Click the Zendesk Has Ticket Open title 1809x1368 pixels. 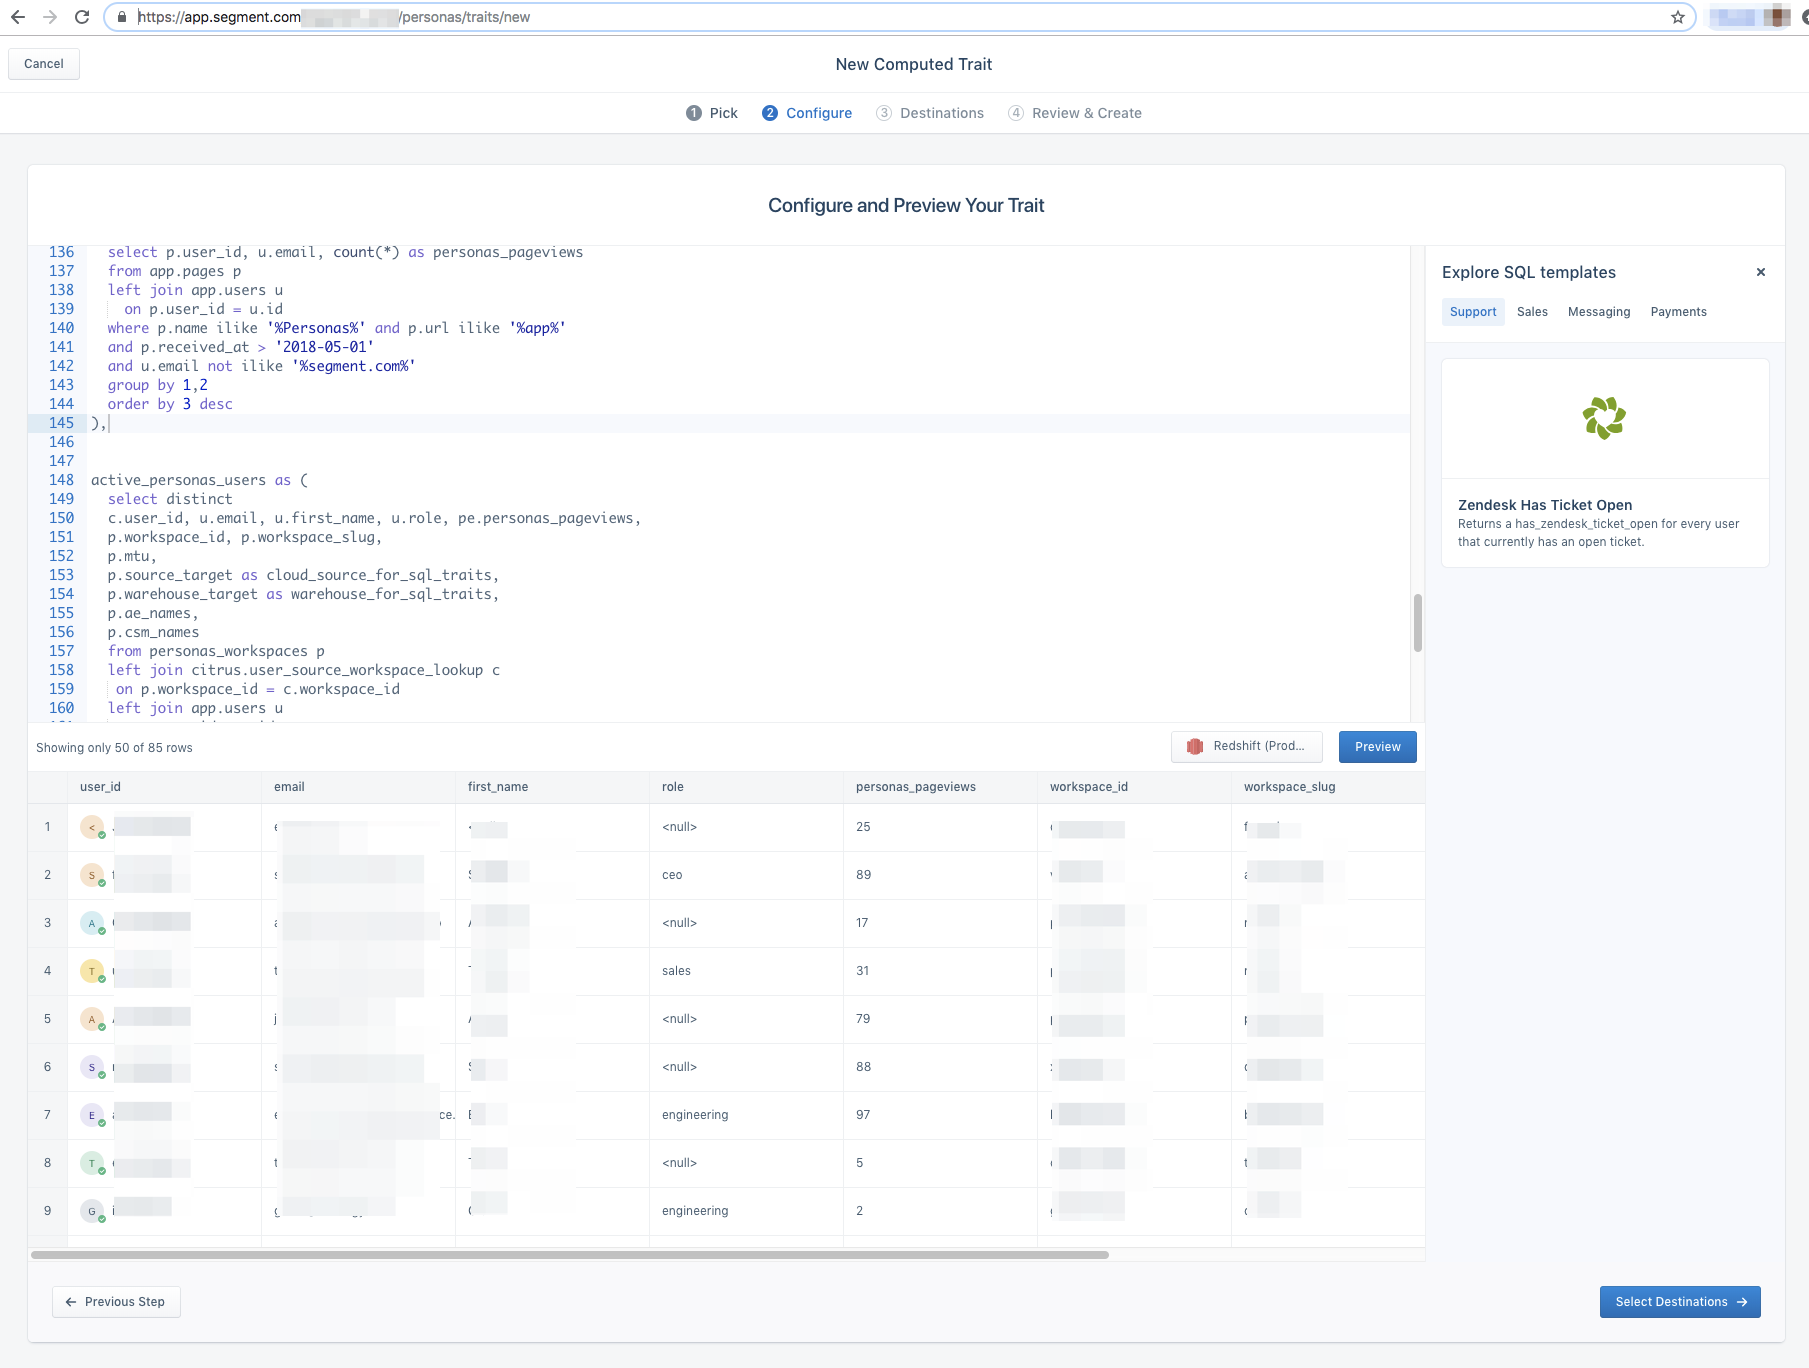(1544, 505)
